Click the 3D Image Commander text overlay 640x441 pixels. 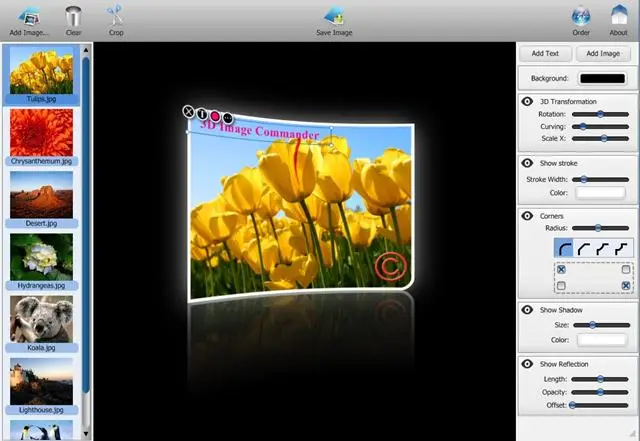pyautogui.click(x=260, y=130)
